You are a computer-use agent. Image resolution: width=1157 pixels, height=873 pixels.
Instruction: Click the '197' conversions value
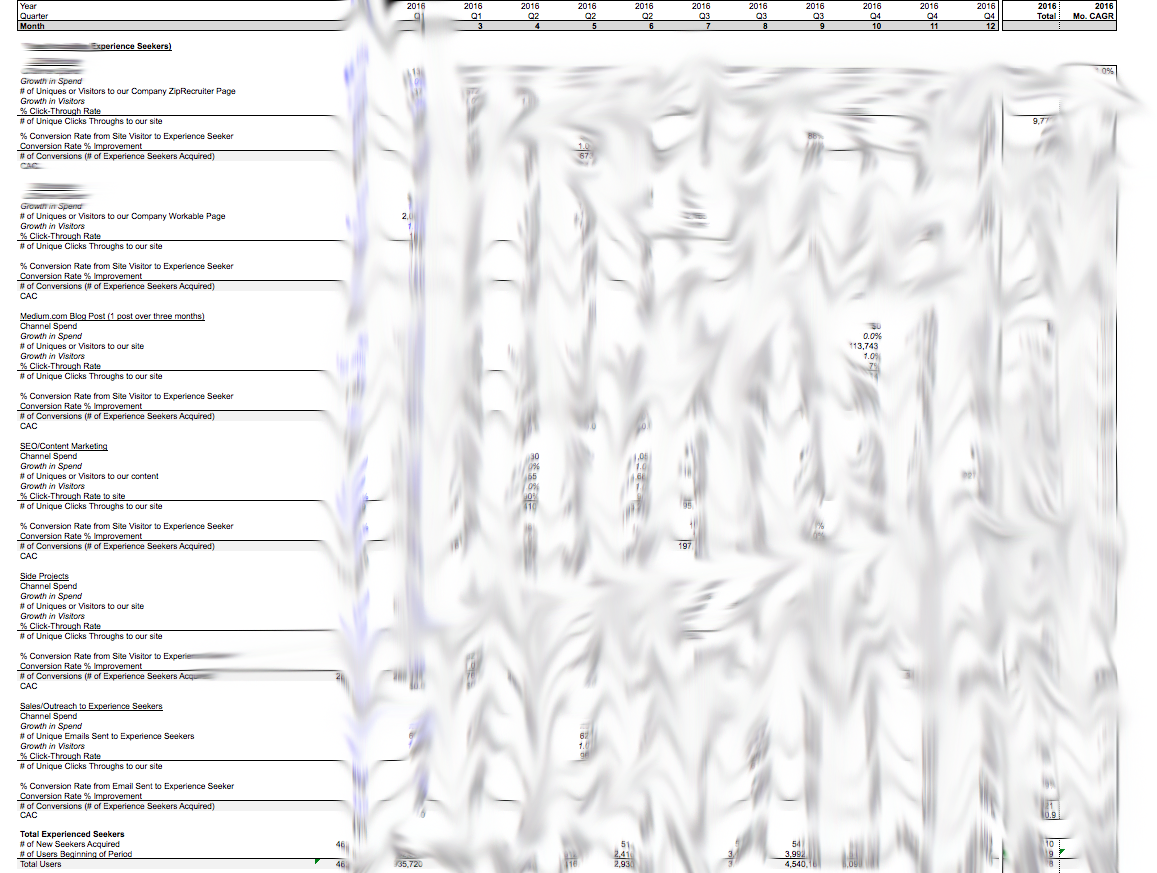pyautogui.click(x=685, y=546)
